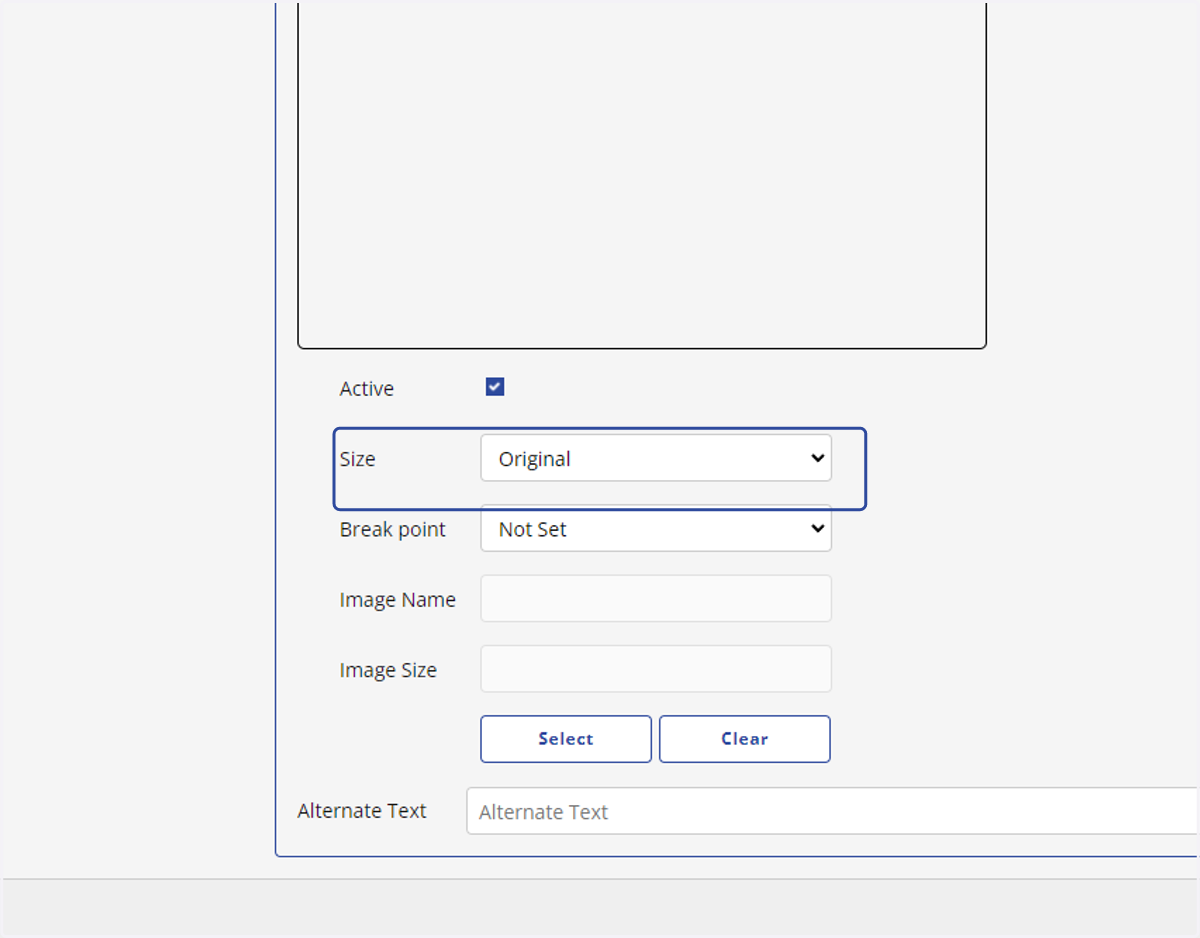Screen dimensions: 1200x938
Task: Click the Size label
Action: pos(357,459)
